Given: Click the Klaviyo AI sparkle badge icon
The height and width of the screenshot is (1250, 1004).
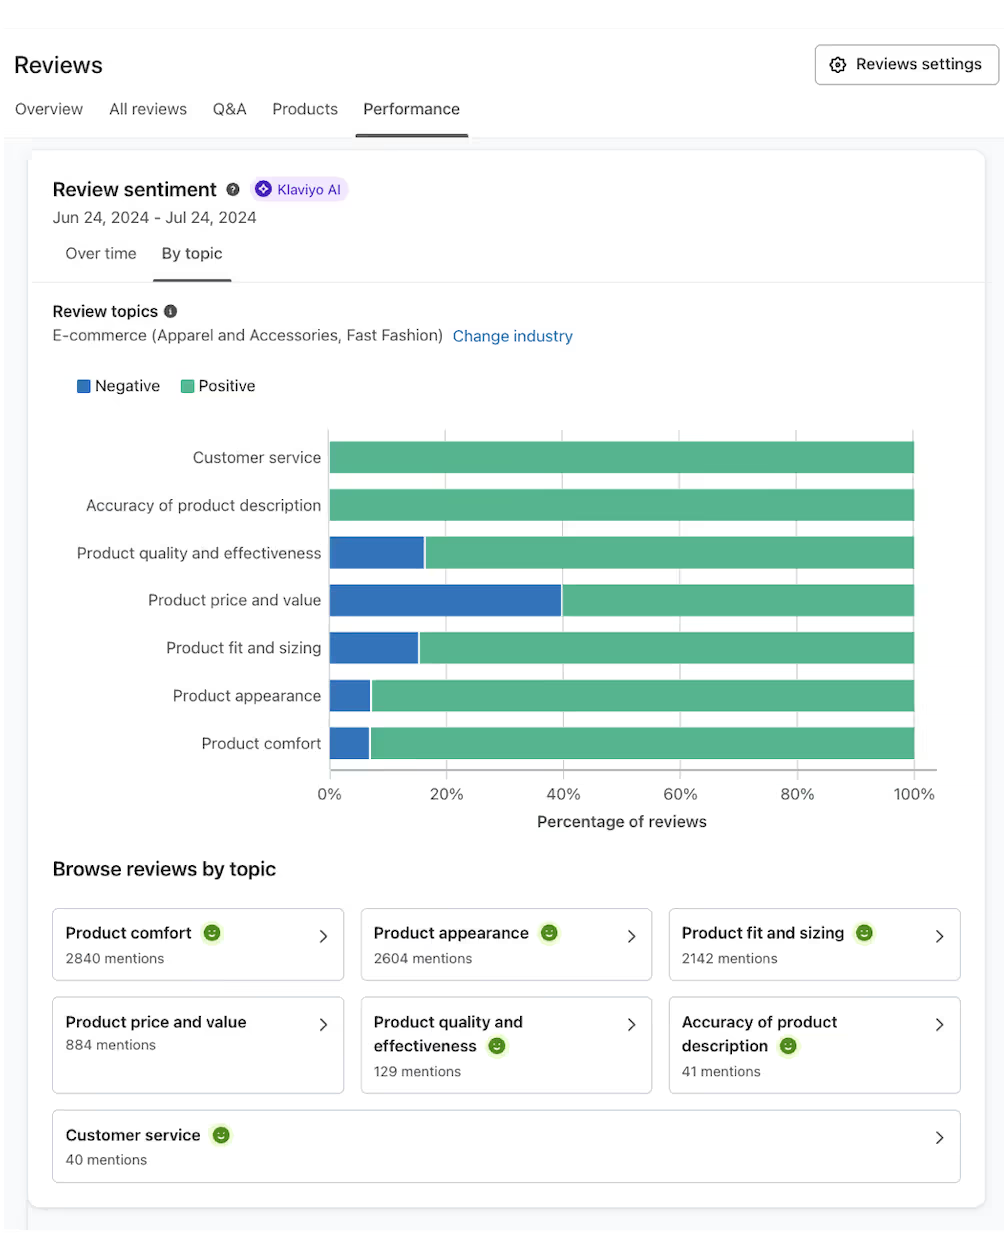Looking at the screenshot, I should point(263,189).
